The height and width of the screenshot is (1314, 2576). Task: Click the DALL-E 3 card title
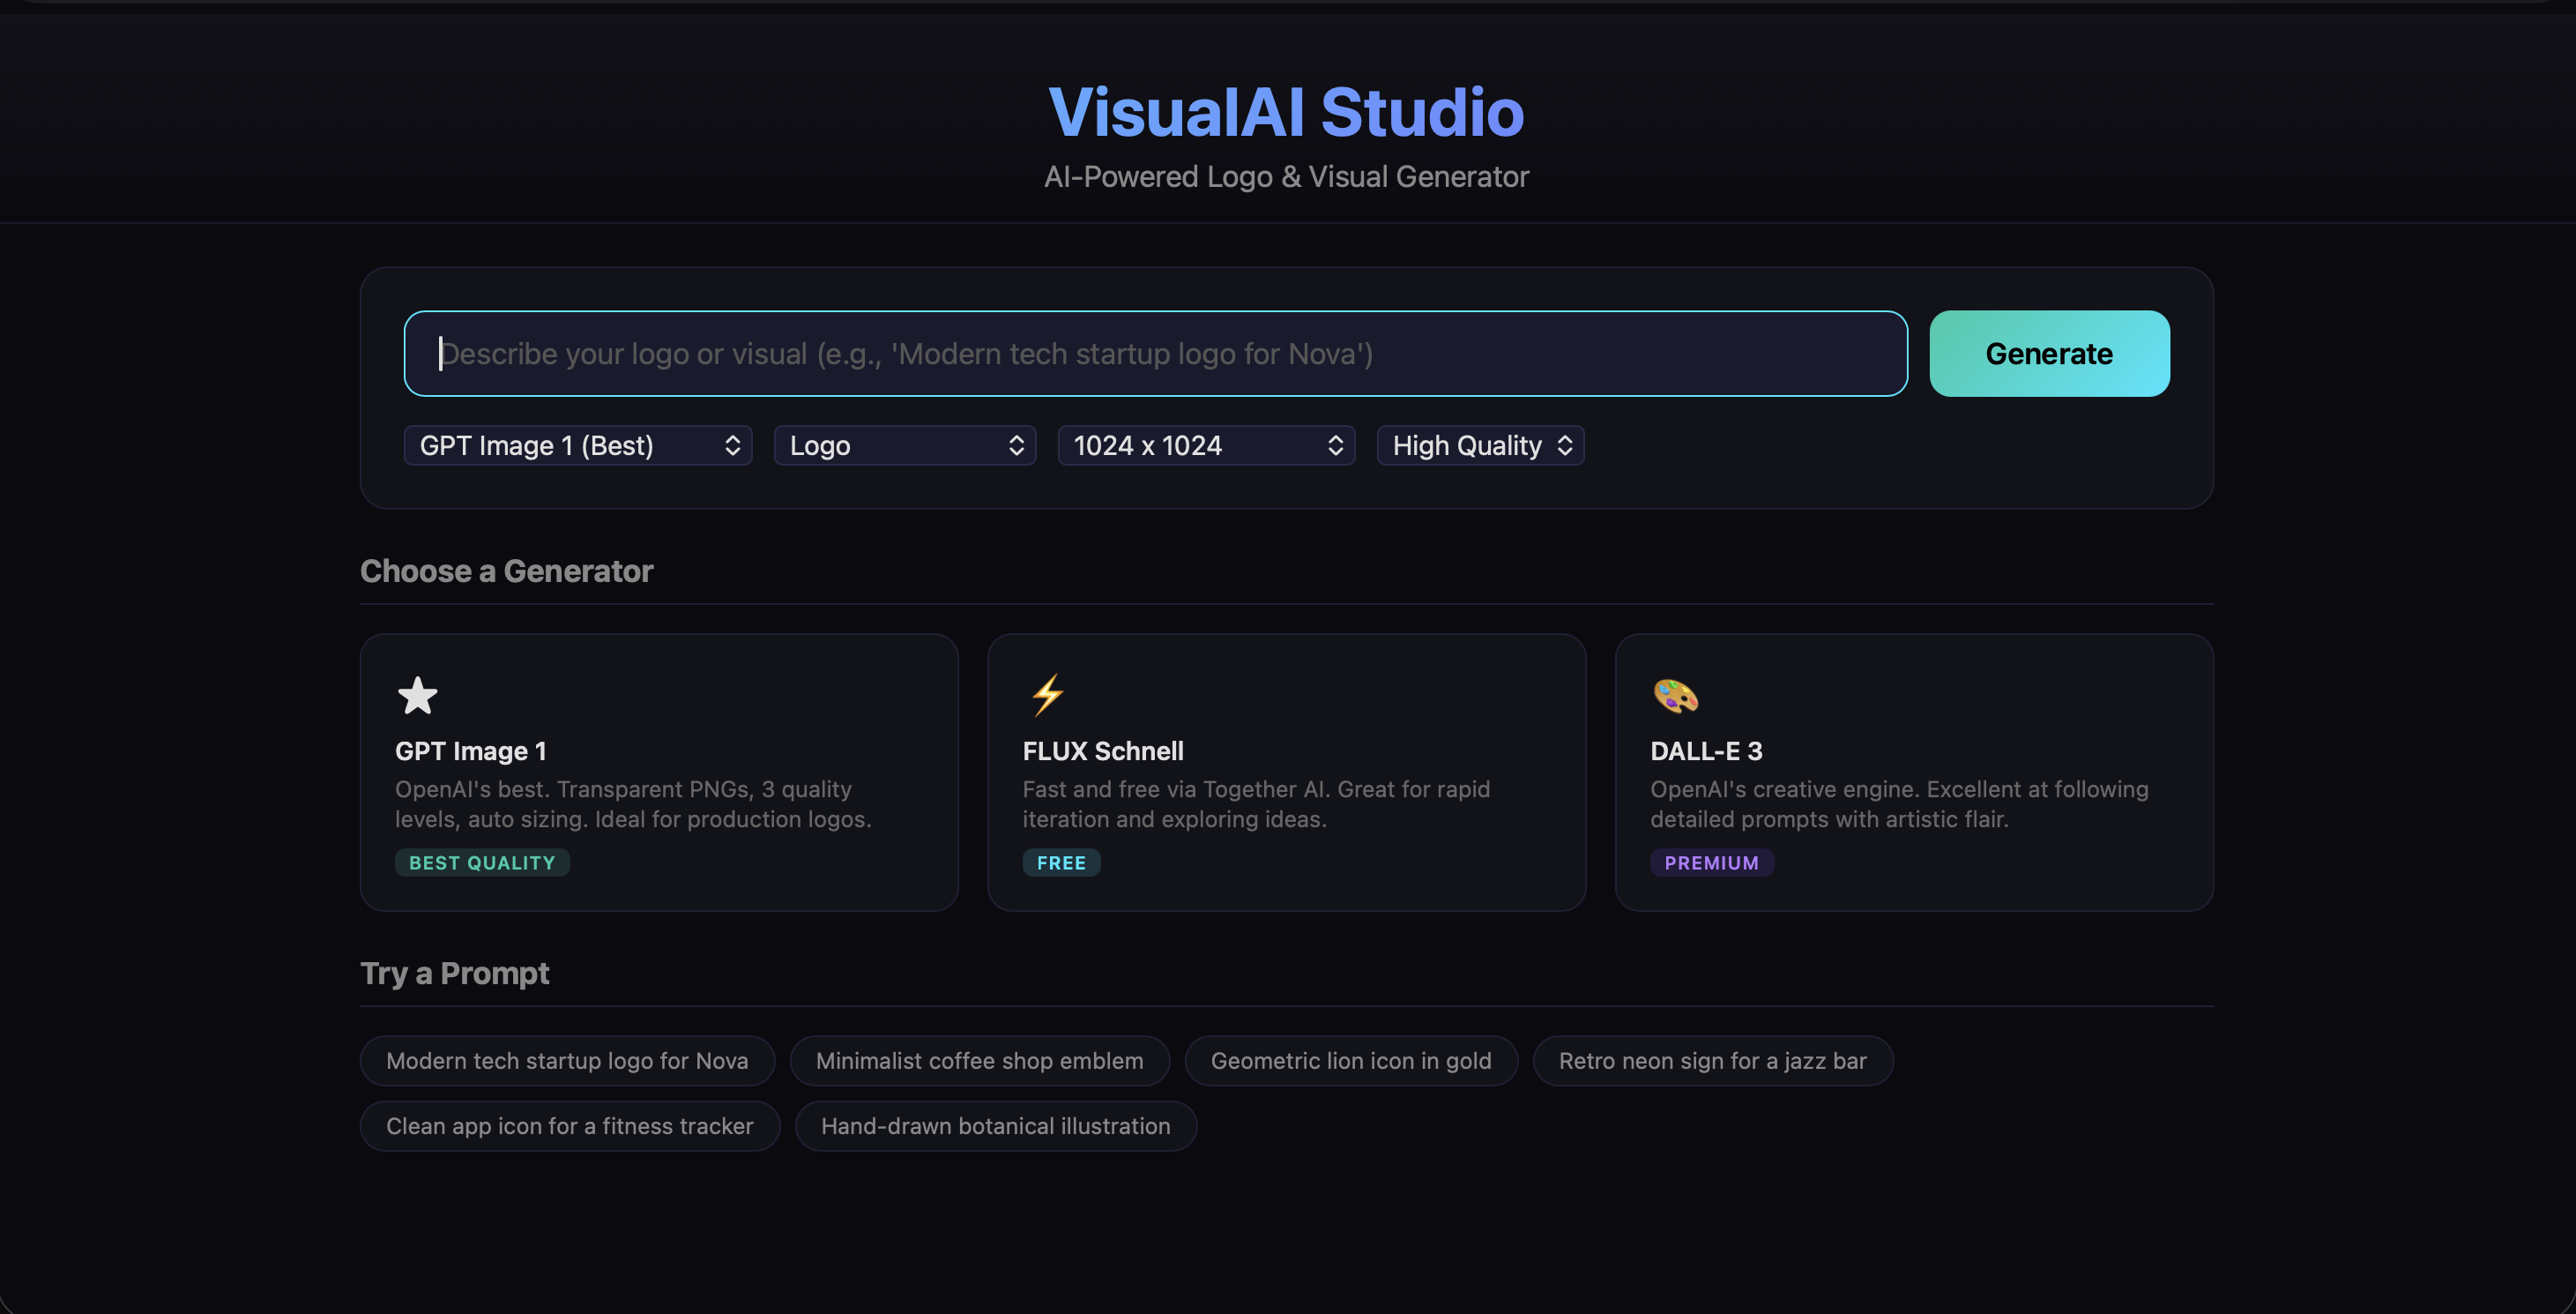point(1706,751)
